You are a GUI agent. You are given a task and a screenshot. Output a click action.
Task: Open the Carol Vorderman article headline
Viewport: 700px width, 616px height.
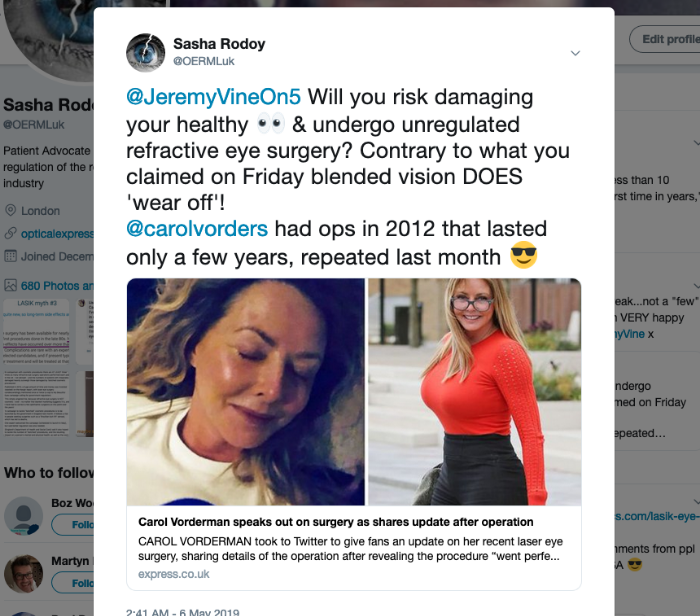(x=336, y=522)
